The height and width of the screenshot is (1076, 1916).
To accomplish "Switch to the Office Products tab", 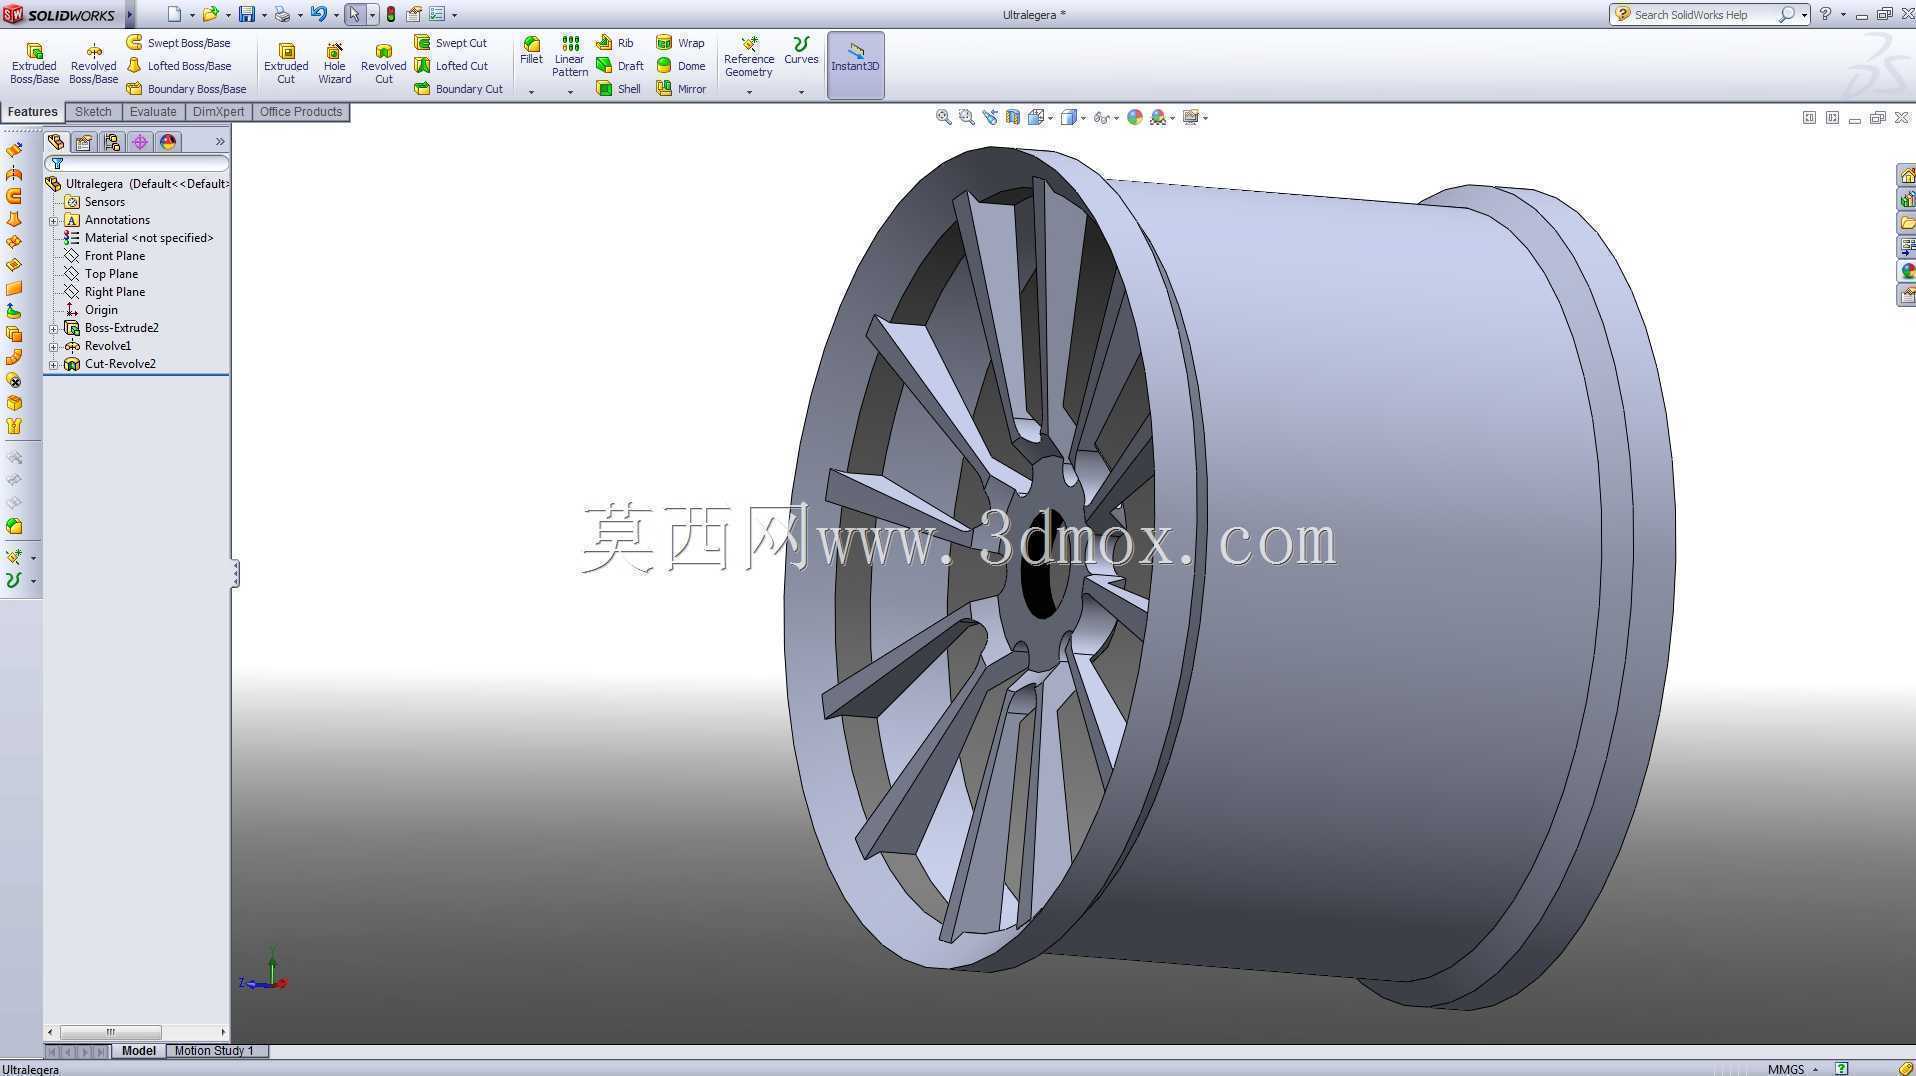I will (x=301, y=112).
